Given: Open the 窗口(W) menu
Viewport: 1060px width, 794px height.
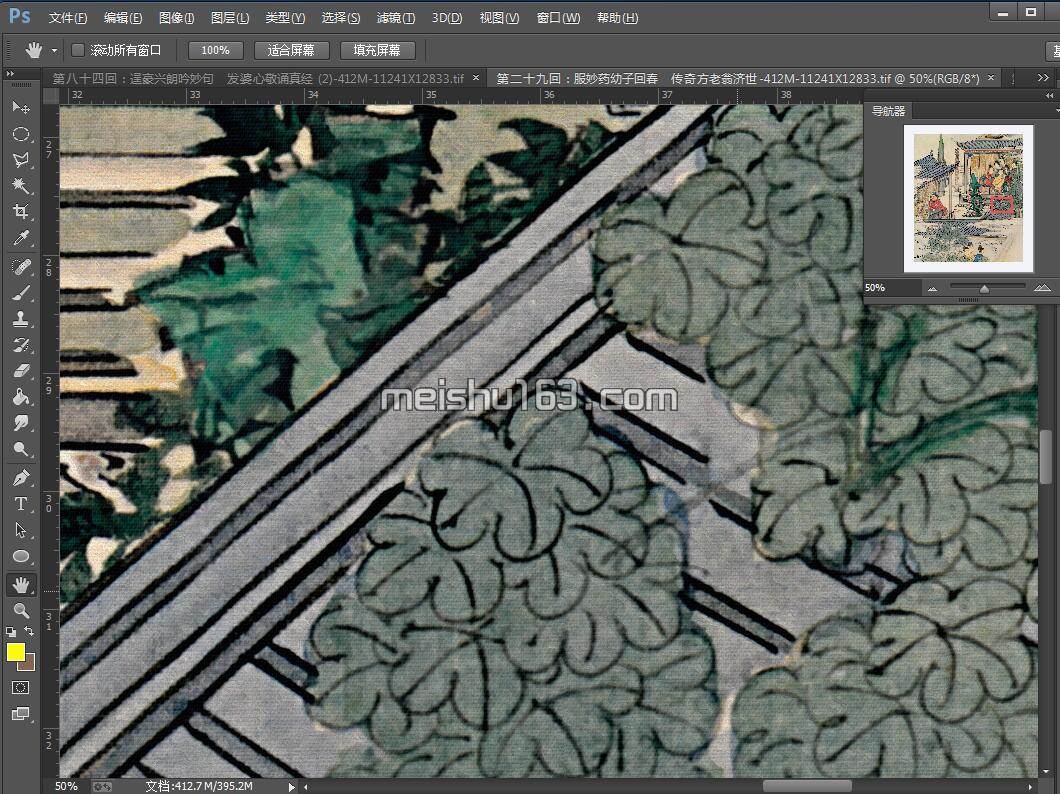Looking at the screenshot, I should pos(558,18).
